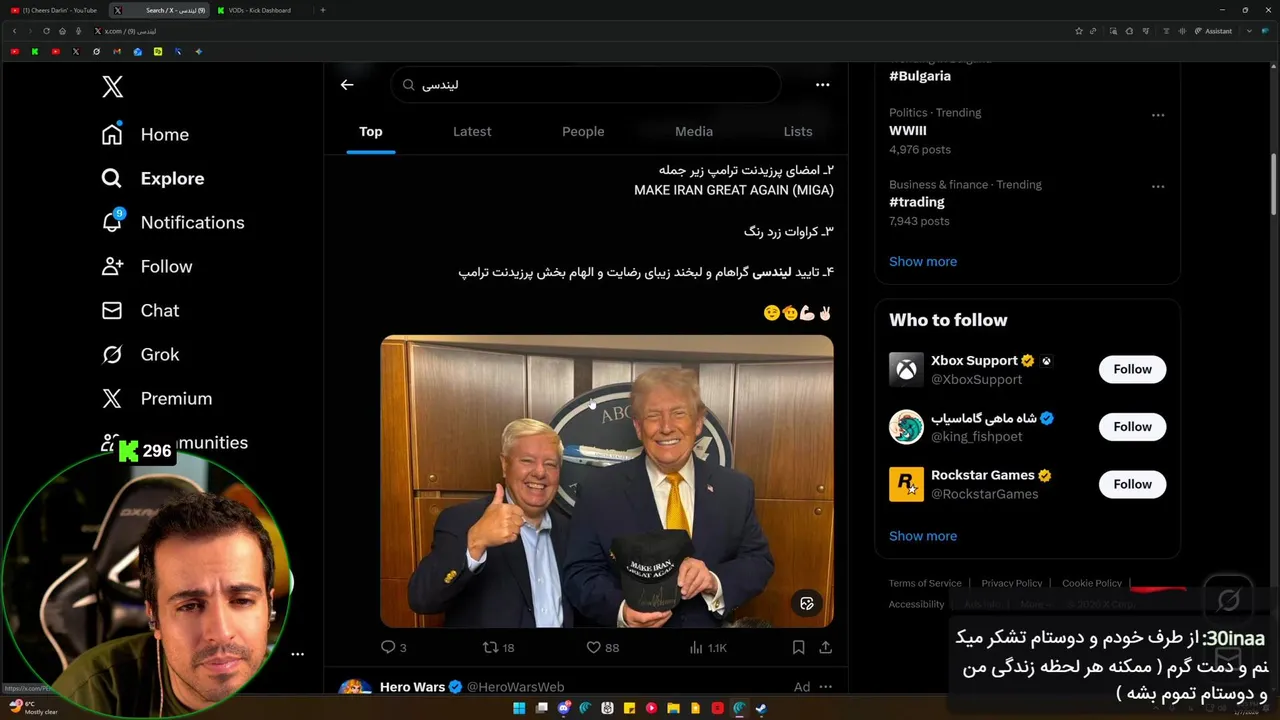Open the search options three-dot menu
Image resolution: width=1280 pixels, height=720 pixels.
pos(822,85)
